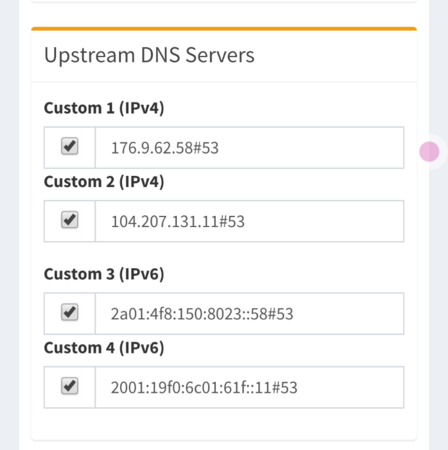This screenshot has width=448, height=450.
Task: Select the Custom 2 (IPv4) label text
Action: [x=104, y=182]
